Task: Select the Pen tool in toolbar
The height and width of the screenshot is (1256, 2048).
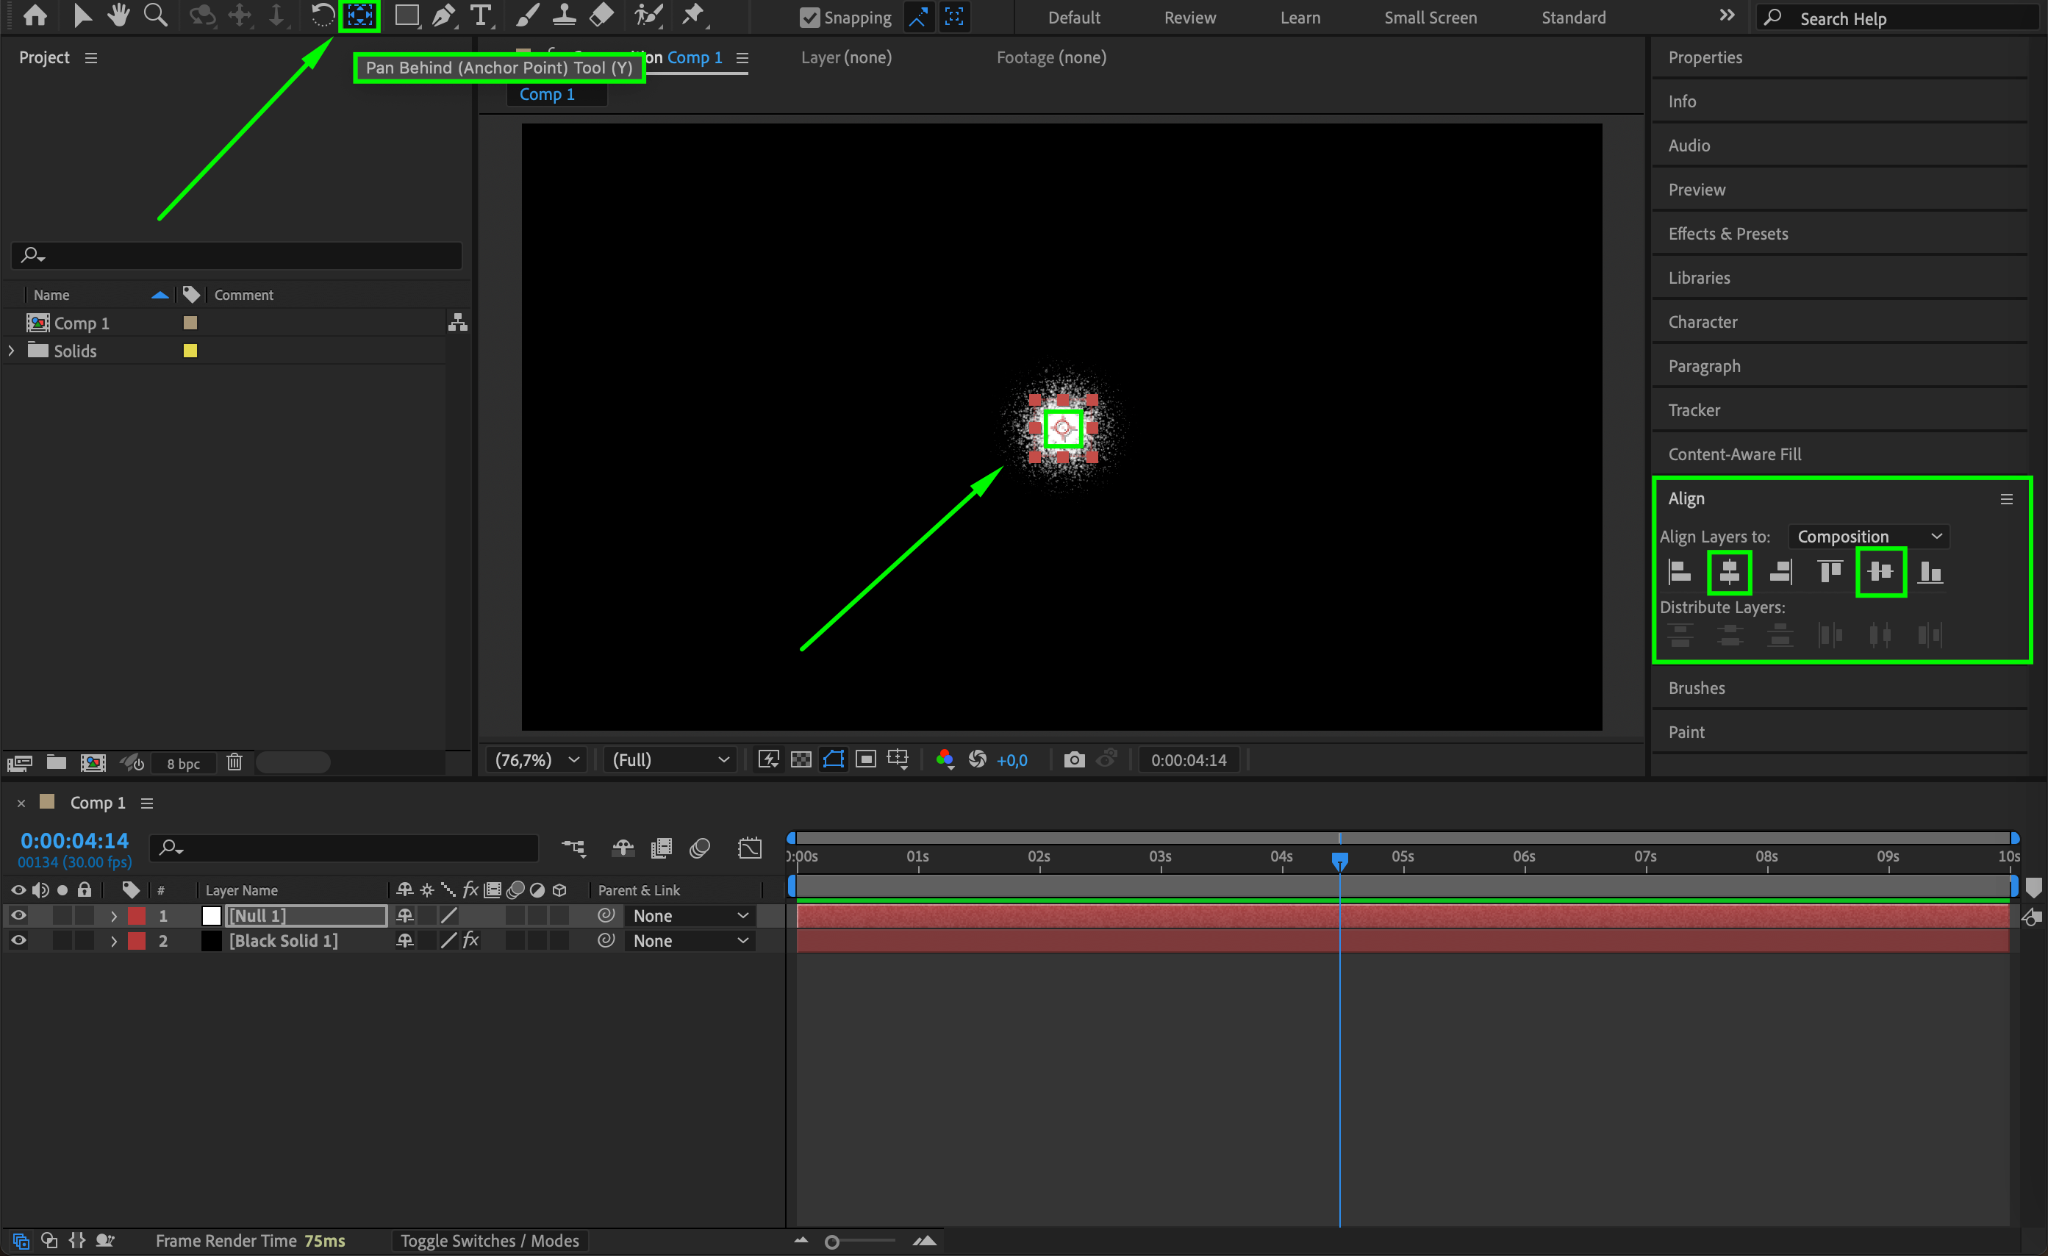Action: [443, 16]
